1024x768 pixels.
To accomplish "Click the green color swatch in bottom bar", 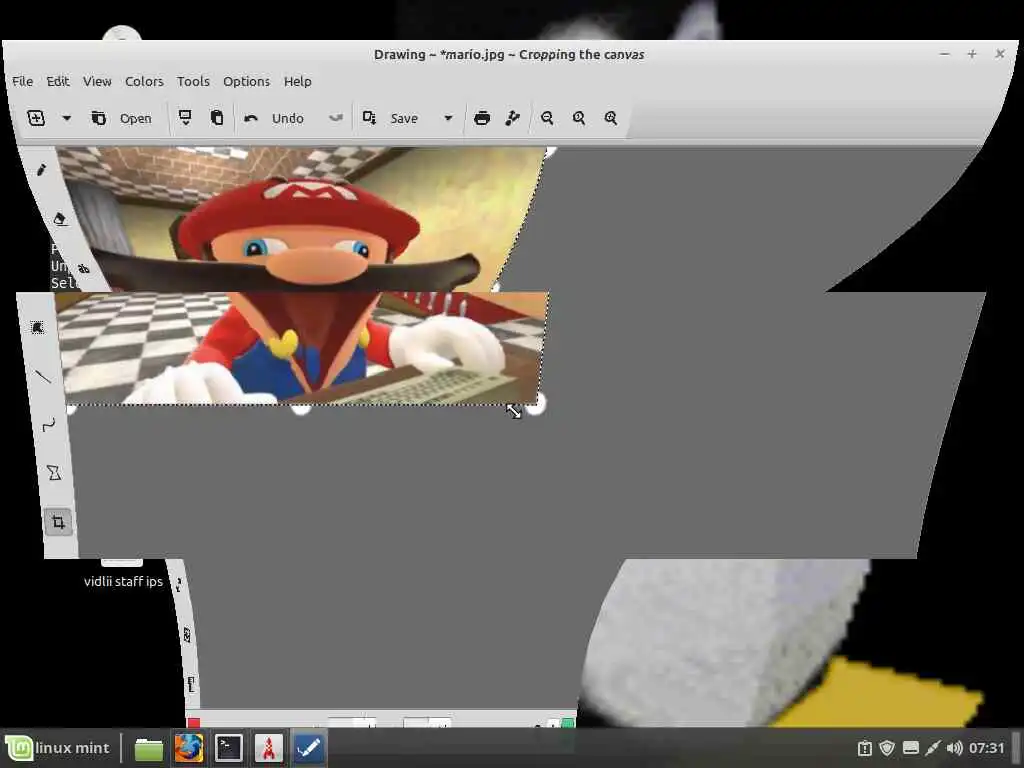I will click(x=568, y=722).
